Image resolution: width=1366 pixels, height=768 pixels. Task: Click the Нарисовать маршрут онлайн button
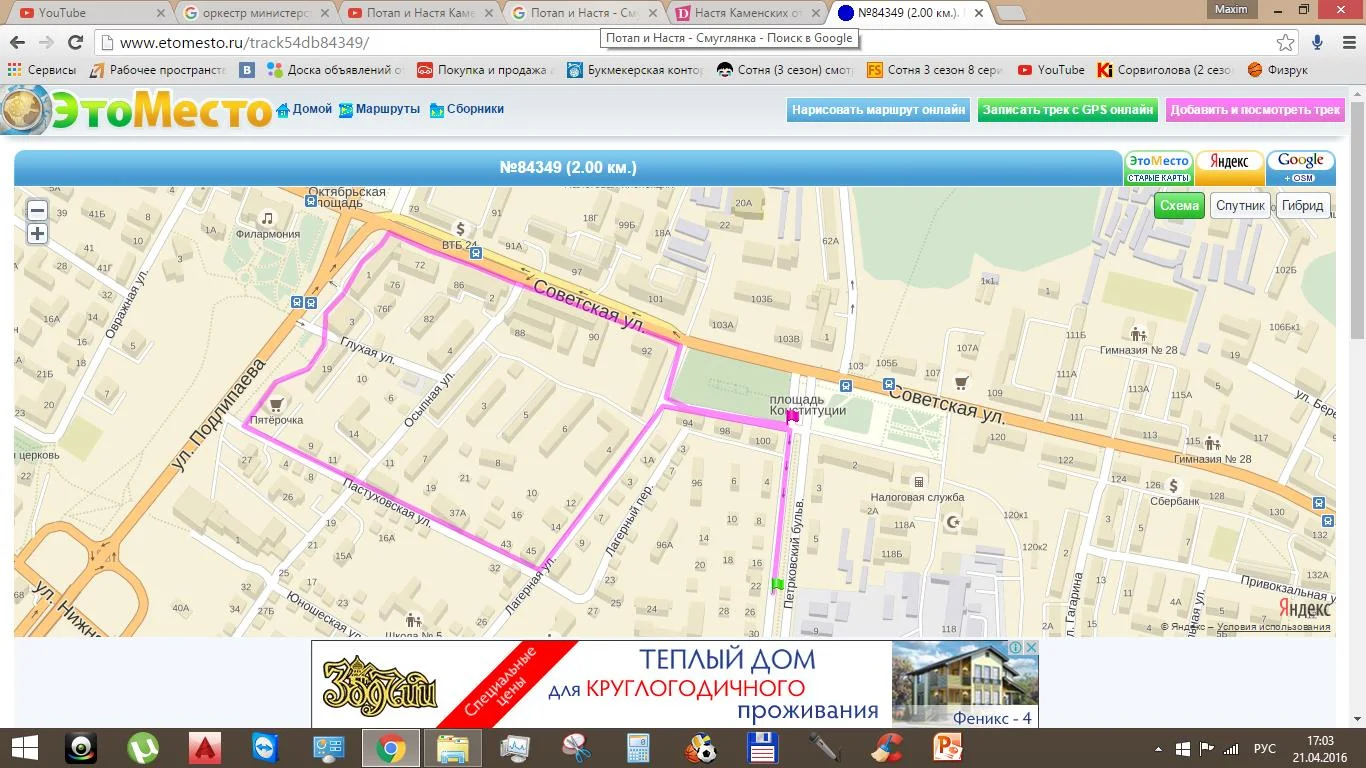pos(878,110)
